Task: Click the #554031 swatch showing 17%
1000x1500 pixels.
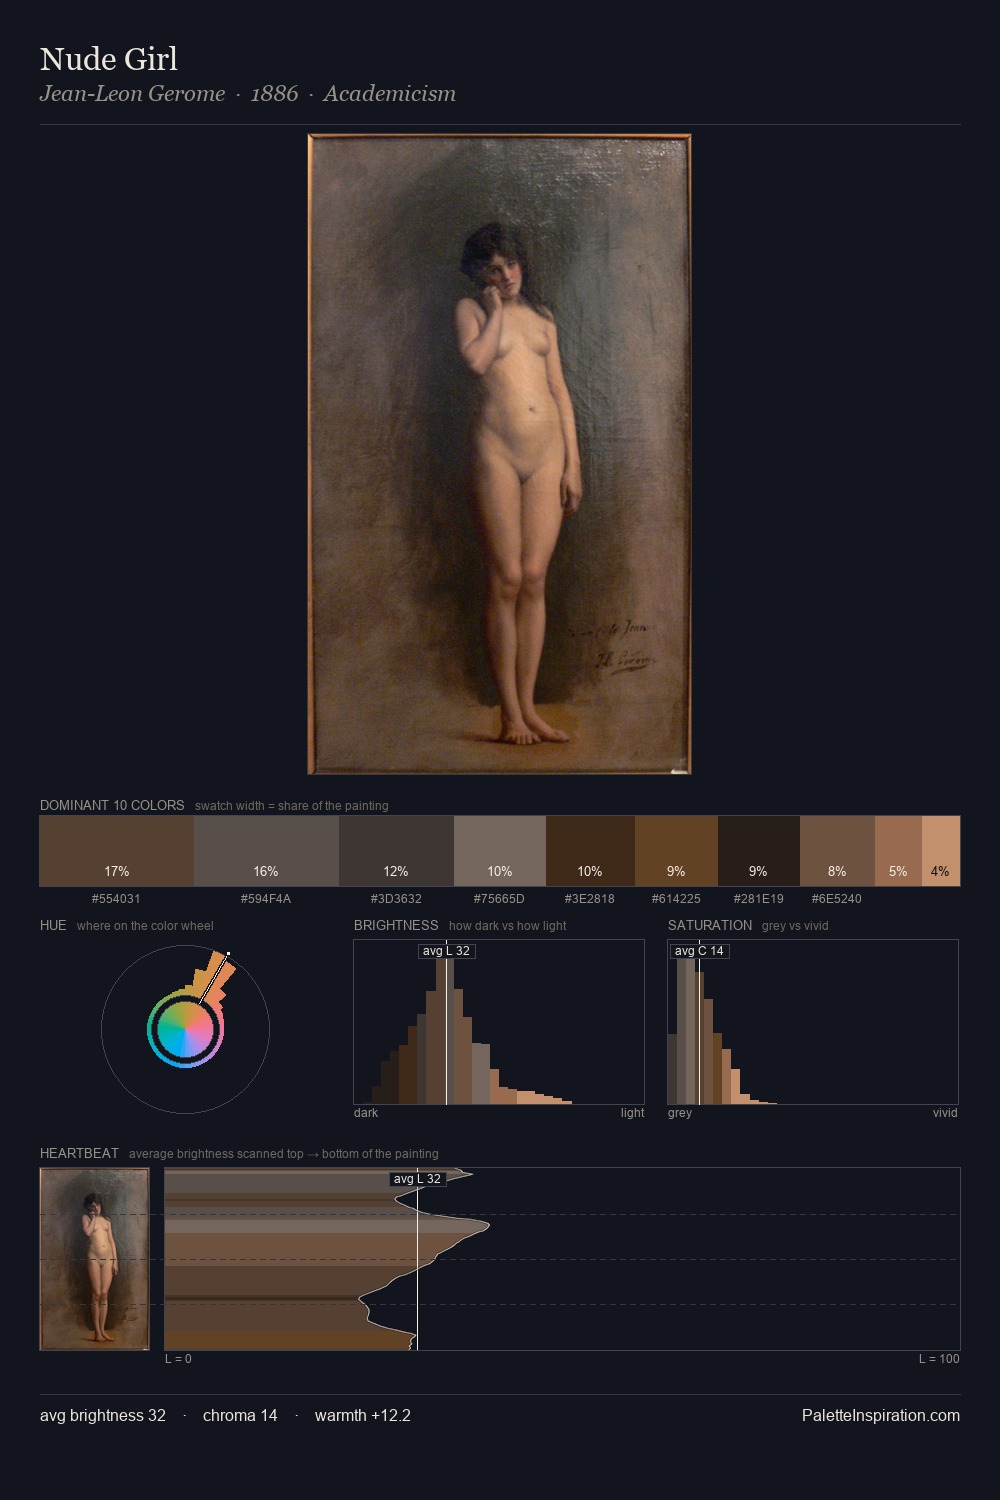Action: click(116, 851)
